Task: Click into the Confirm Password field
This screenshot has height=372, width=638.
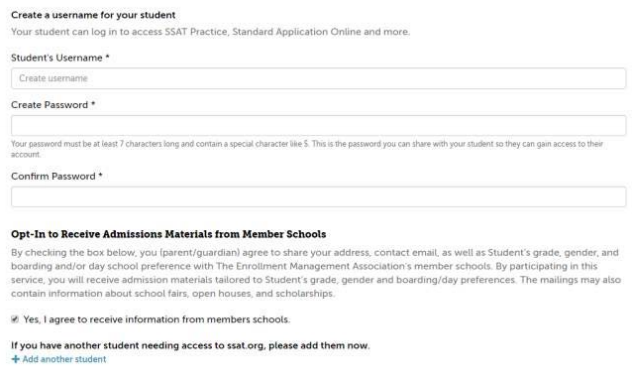Action: tap(319, 197)
